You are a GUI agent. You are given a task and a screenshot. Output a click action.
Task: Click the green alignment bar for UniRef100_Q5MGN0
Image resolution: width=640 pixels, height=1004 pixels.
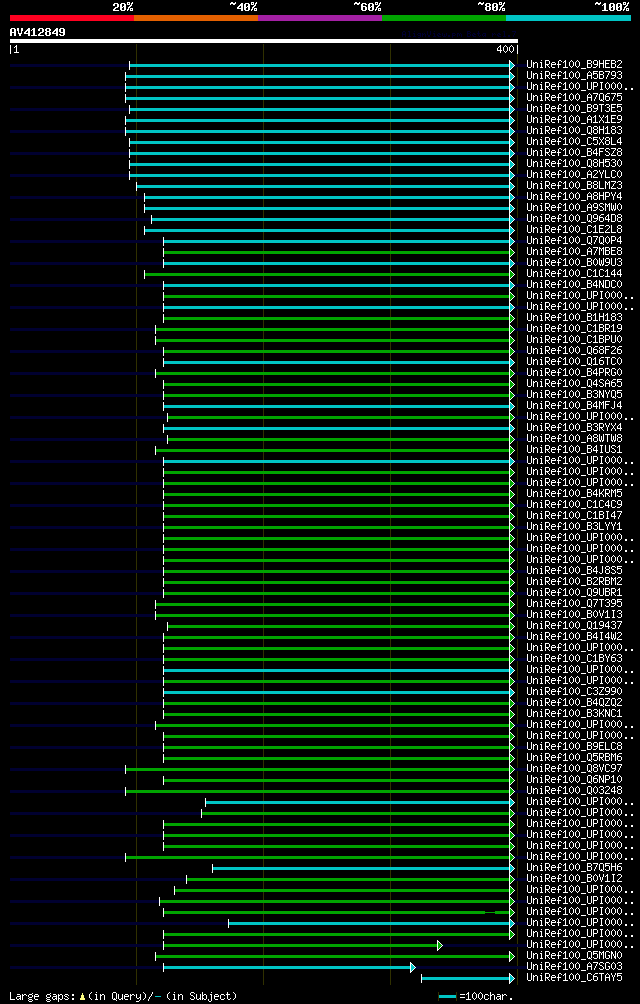(333, 957)
